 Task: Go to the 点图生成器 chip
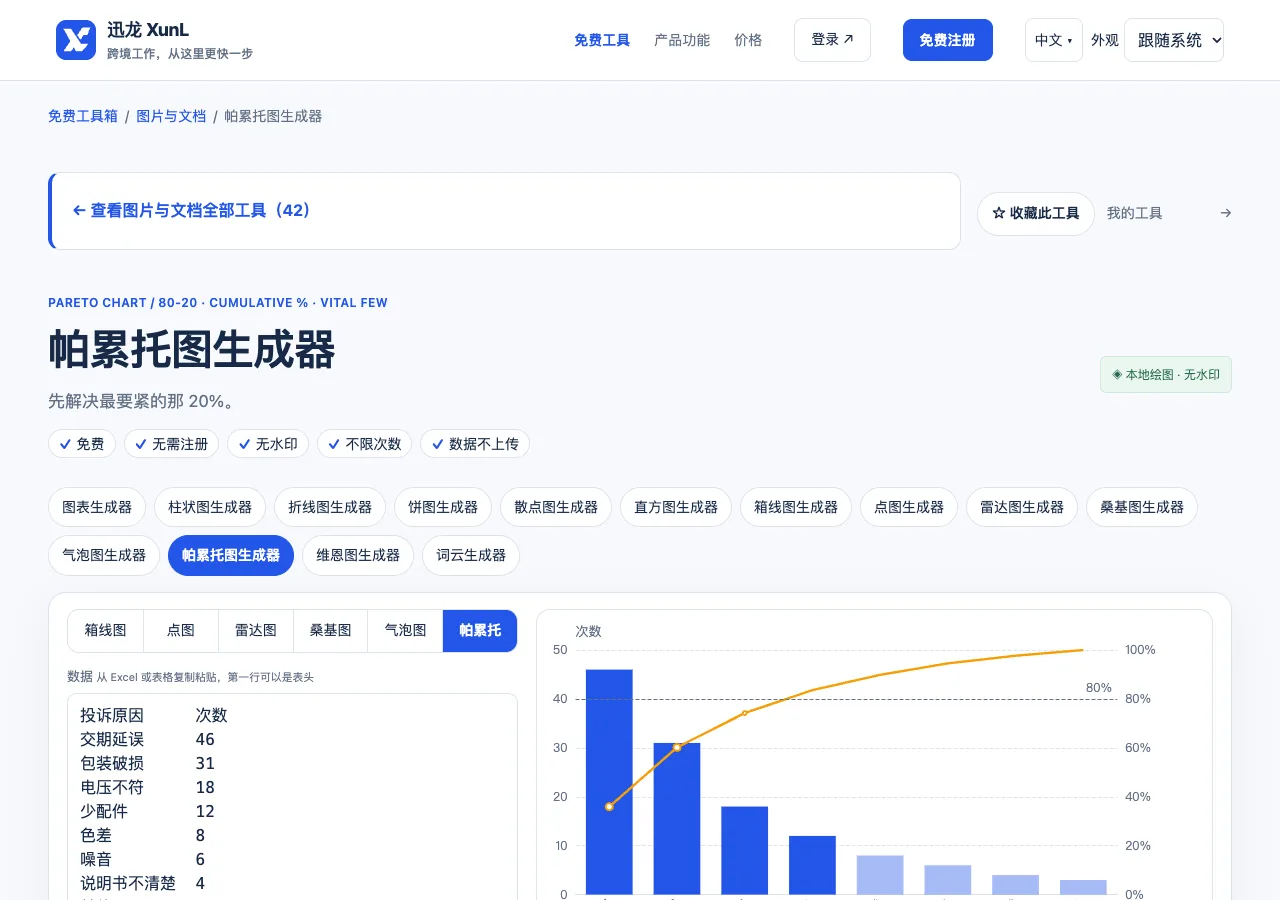[909, 507]
